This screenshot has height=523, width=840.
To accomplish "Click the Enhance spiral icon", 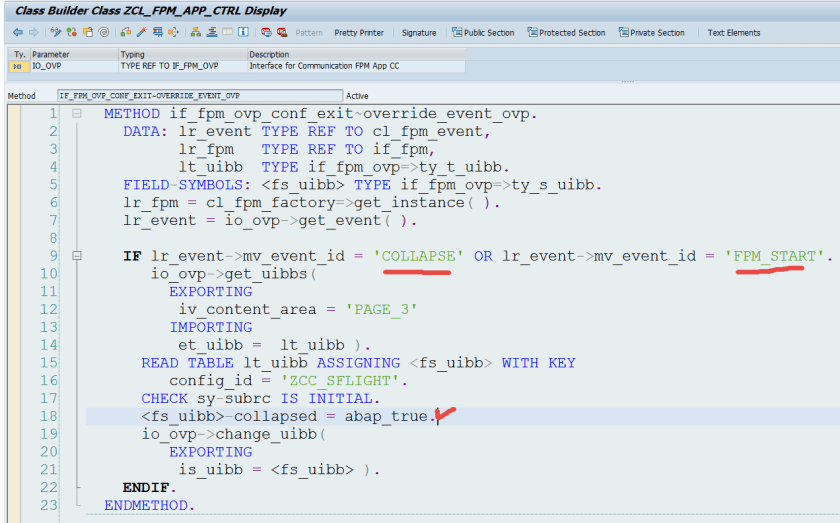I will pyautogui.click(x=103, y=33).
